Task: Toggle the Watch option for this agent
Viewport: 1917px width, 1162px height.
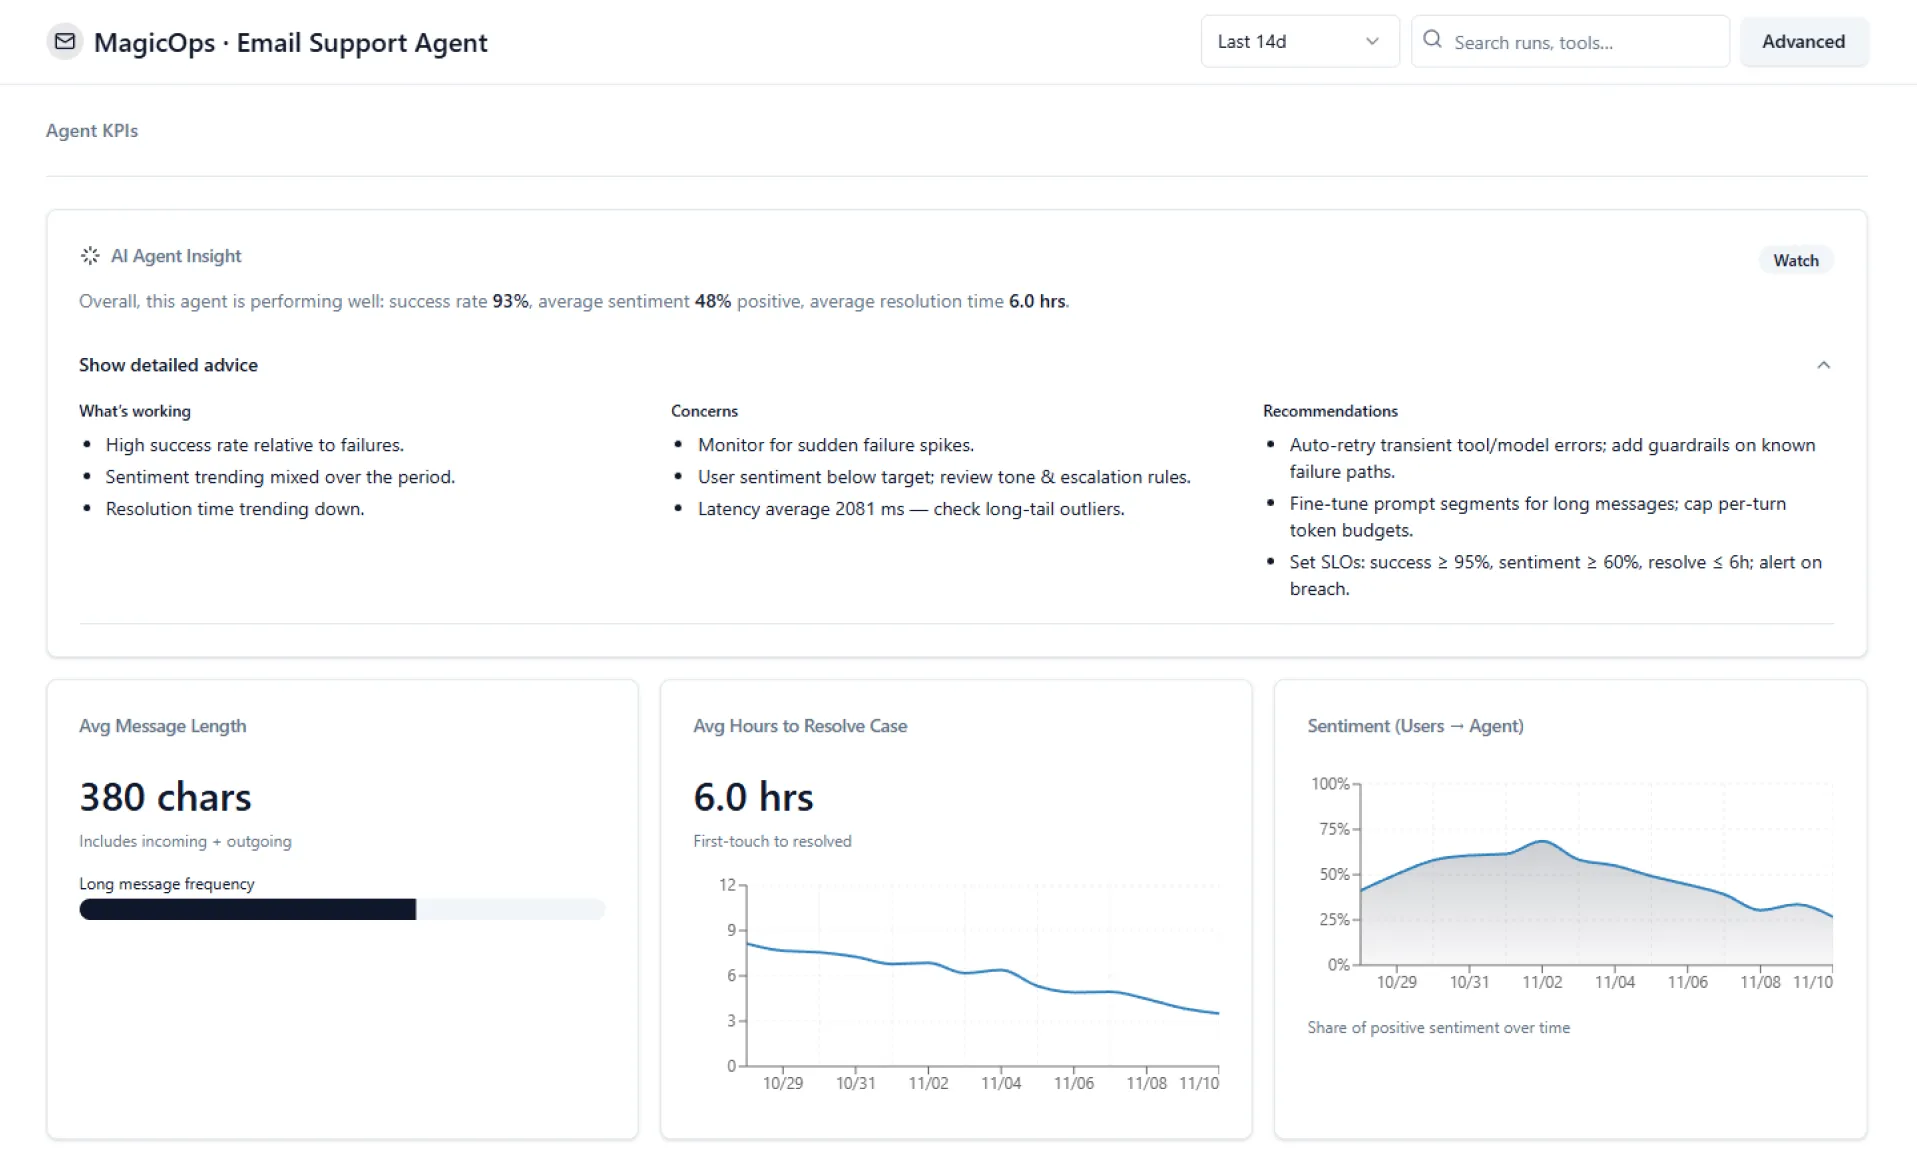Action: tap(1795, 259)
